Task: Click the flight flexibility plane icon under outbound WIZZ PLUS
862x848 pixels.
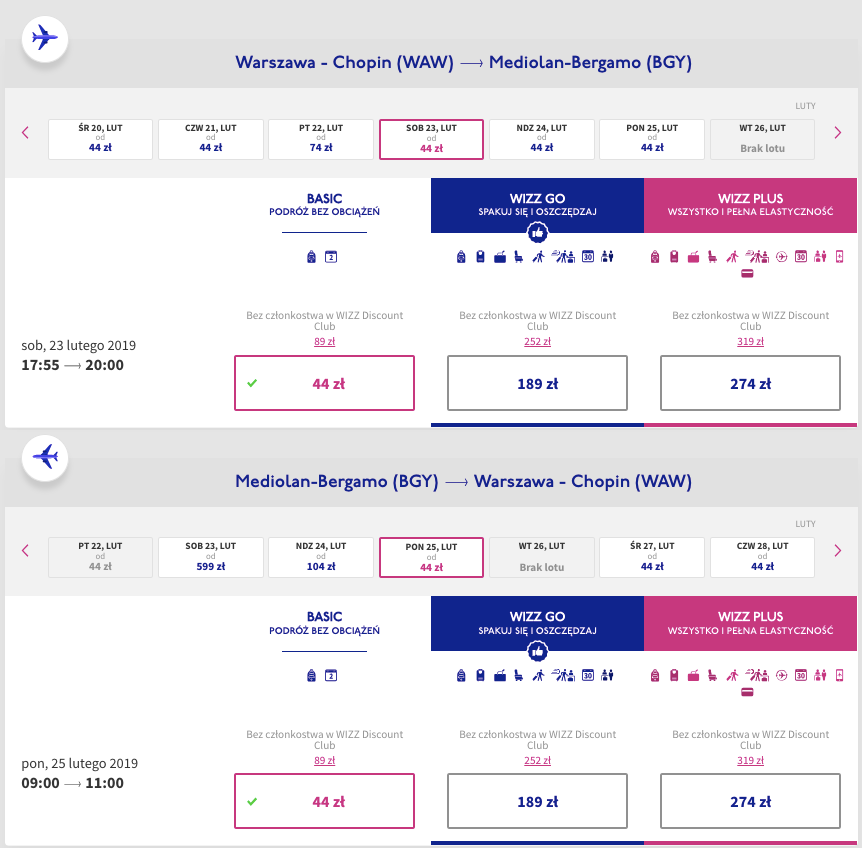Action: [782, 257]
